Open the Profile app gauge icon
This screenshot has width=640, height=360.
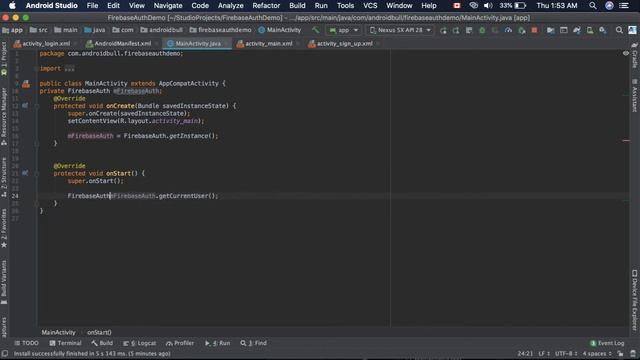(x=508, y=30)
